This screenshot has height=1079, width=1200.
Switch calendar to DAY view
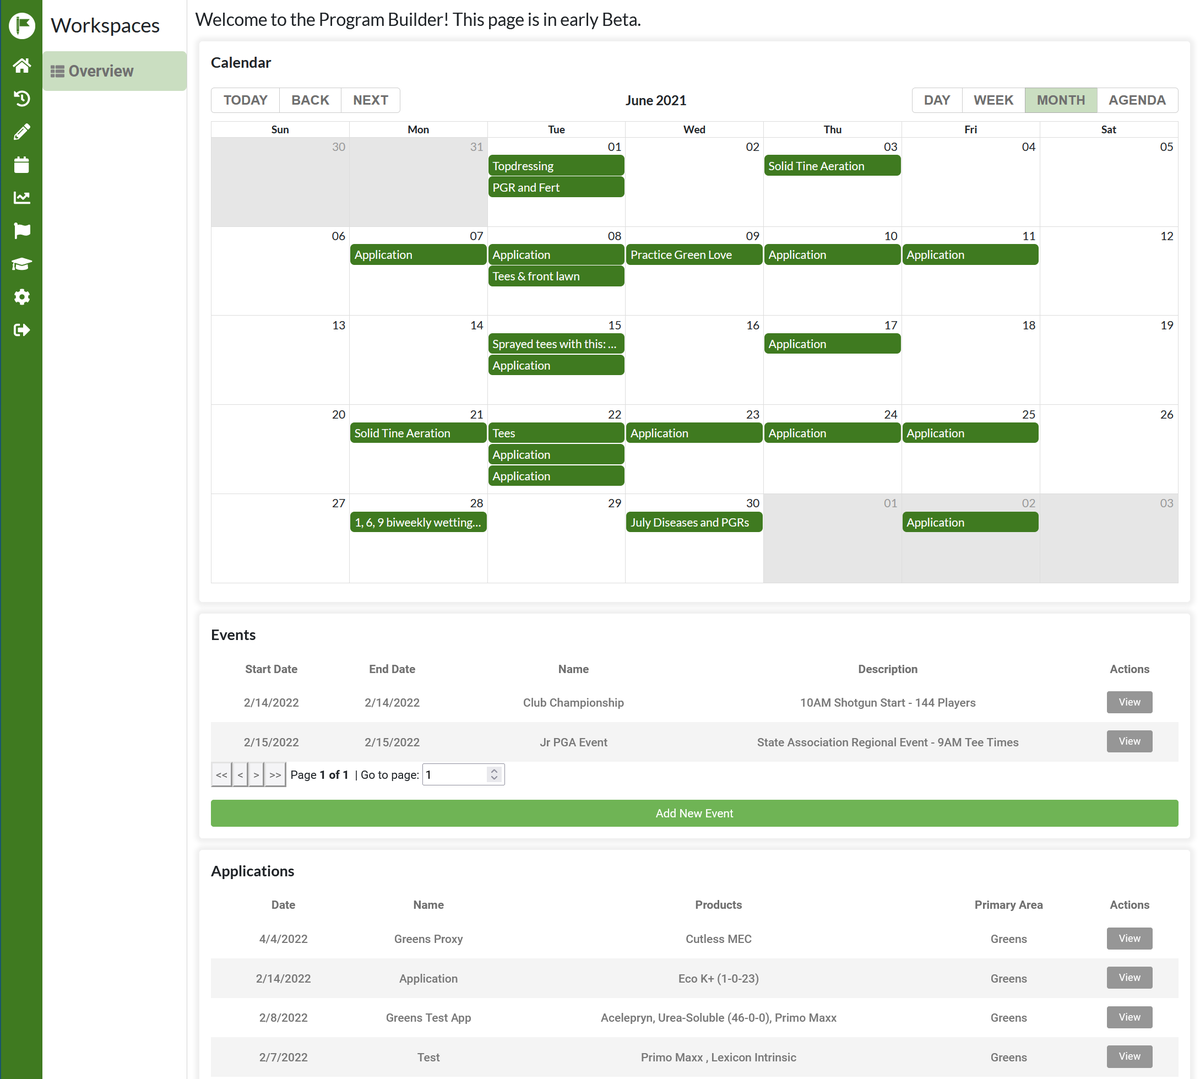937,100
